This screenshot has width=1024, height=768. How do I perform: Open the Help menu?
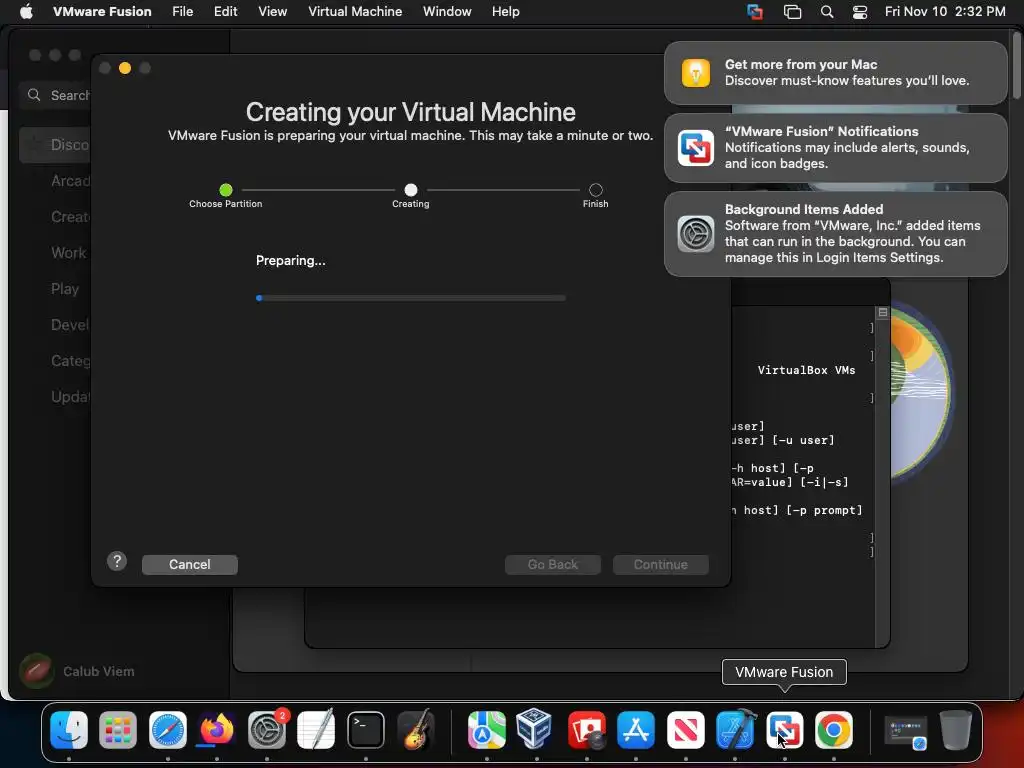point(505,11)
